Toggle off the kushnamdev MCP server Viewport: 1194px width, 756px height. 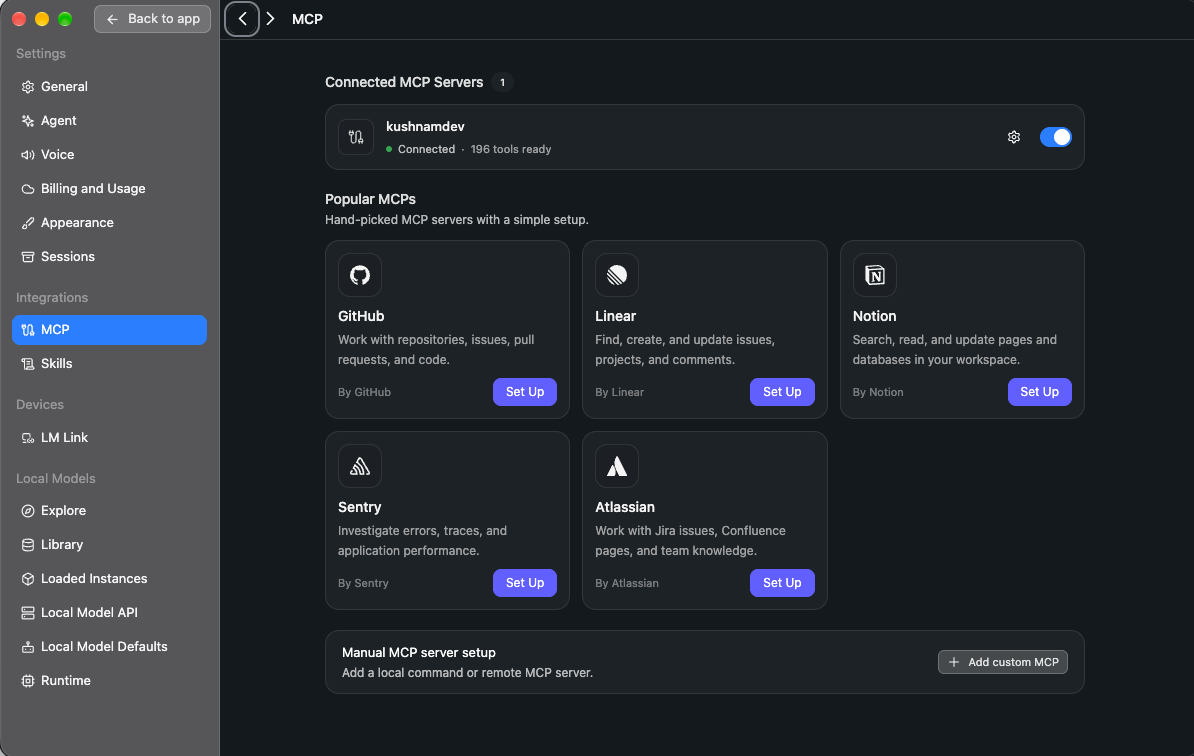(x=1055, y=137)
